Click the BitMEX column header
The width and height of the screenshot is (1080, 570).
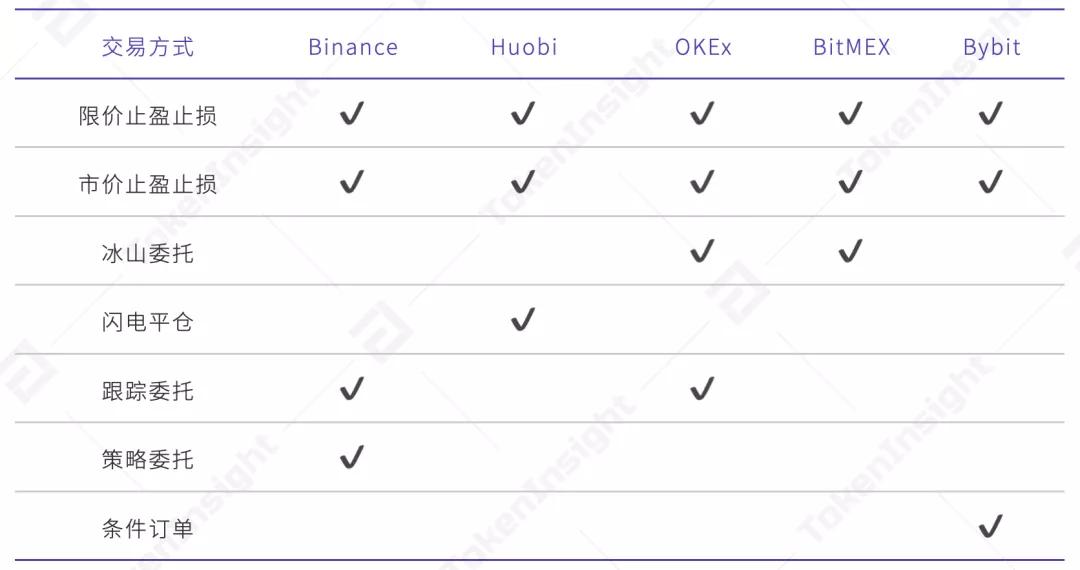pyautogui.click(x=851, y=47)
